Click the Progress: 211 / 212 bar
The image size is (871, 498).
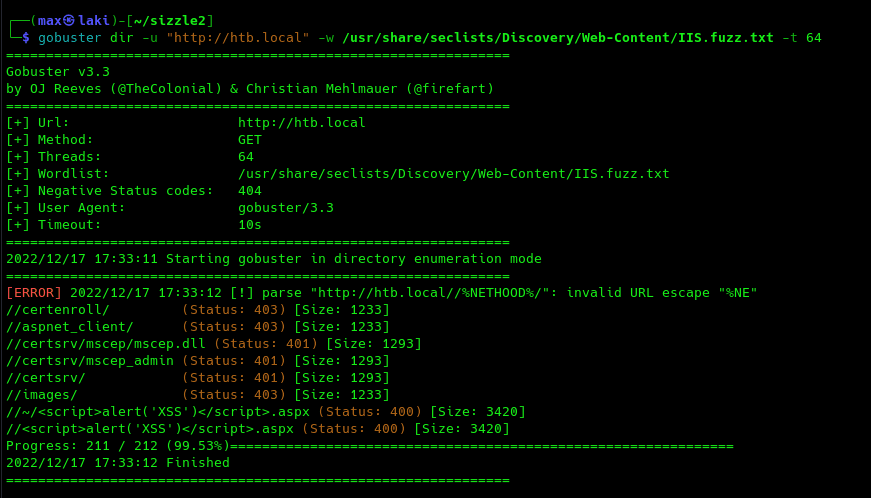[x=369, y=446]
